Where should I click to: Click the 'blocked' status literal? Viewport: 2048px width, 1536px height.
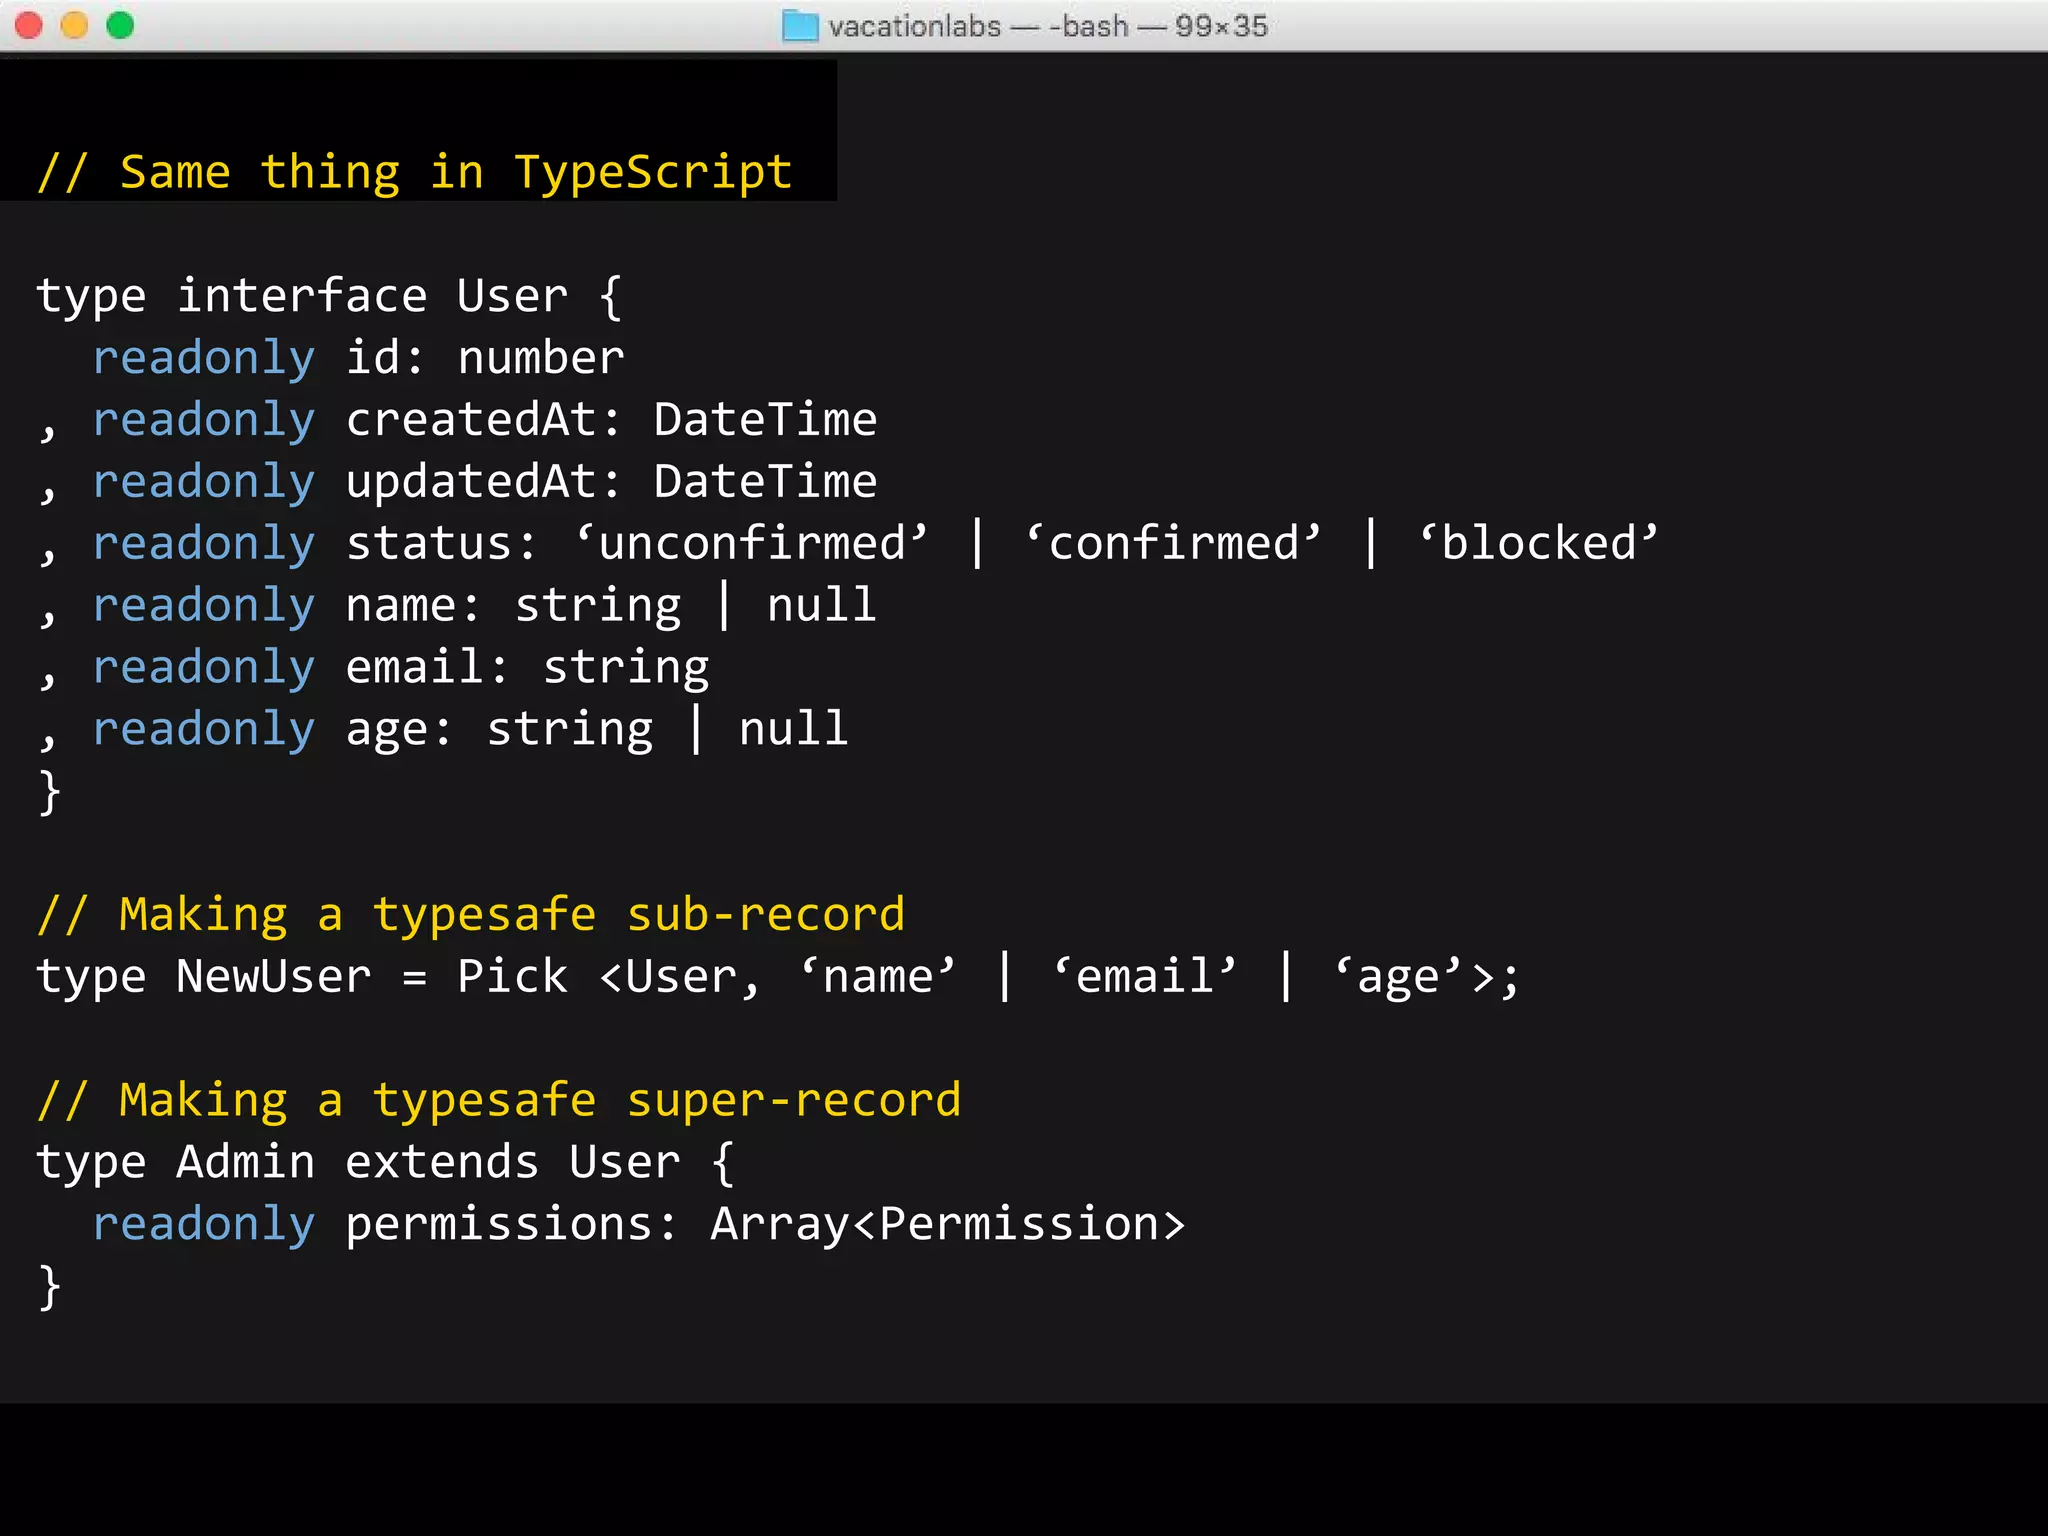point(1538,543)
